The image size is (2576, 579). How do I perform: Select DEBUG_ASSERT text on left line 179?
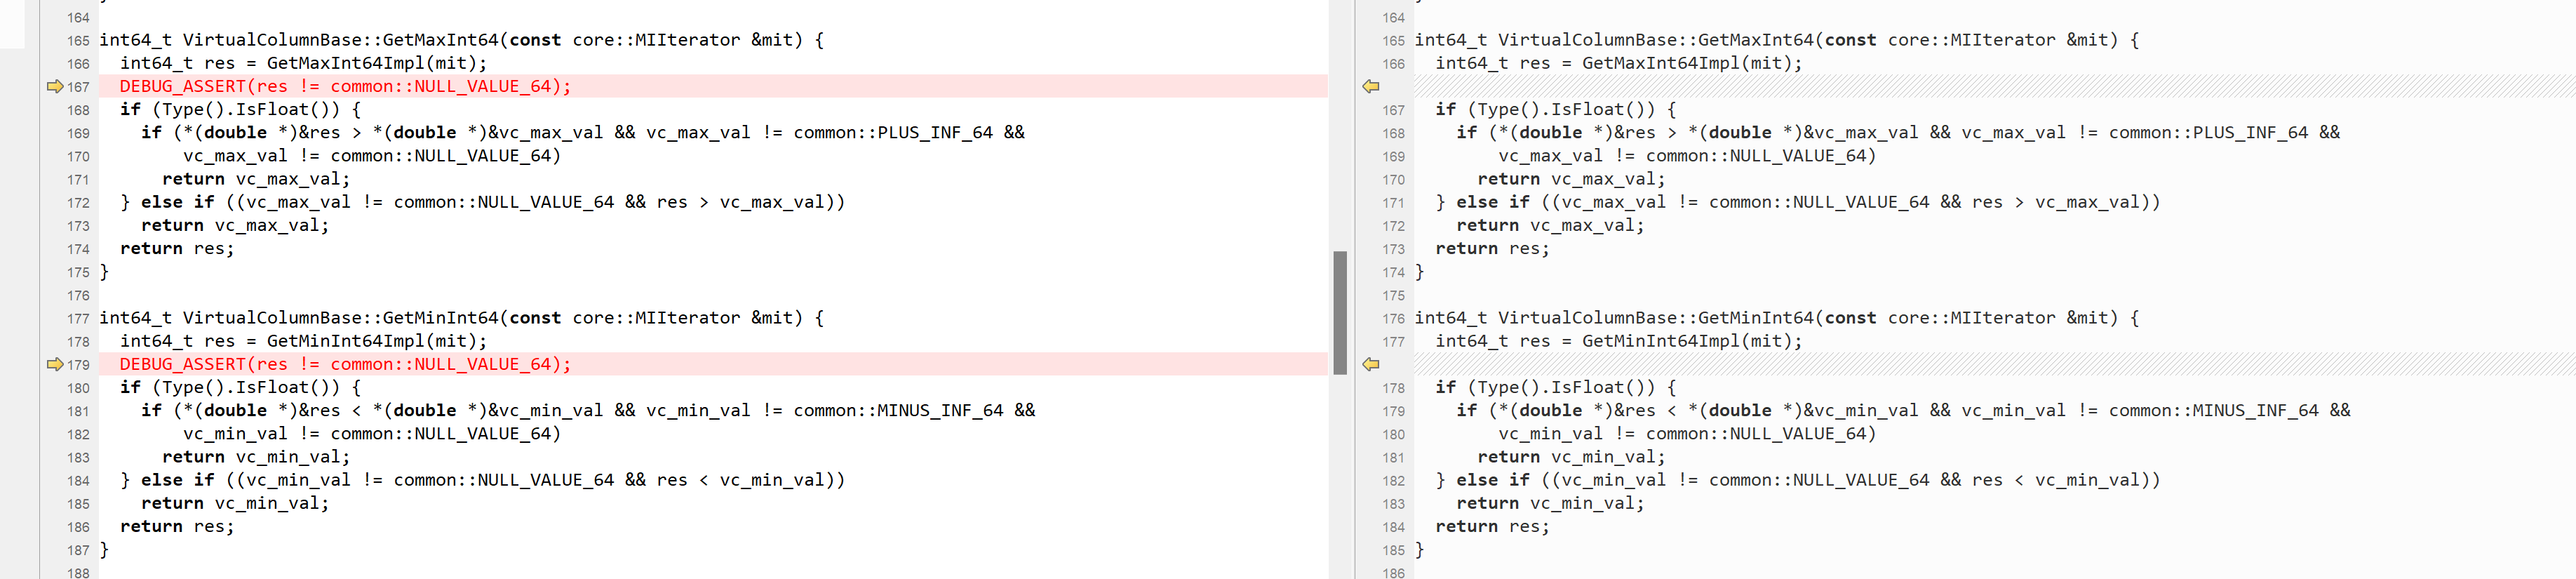point(345,365)
